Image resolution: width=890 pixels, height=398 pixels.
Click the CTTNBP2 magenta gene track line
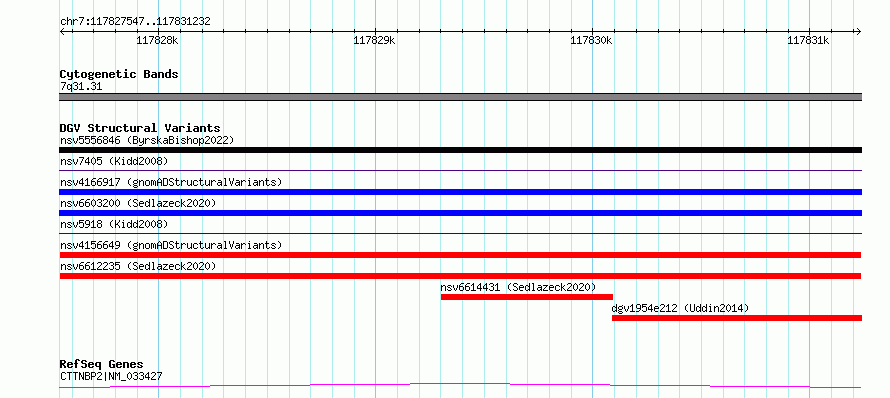point(460,386)
